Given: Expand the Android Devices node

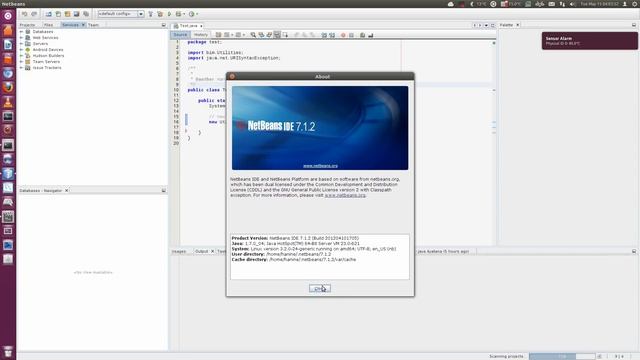Looking at the screenshot, I should 22,49.
